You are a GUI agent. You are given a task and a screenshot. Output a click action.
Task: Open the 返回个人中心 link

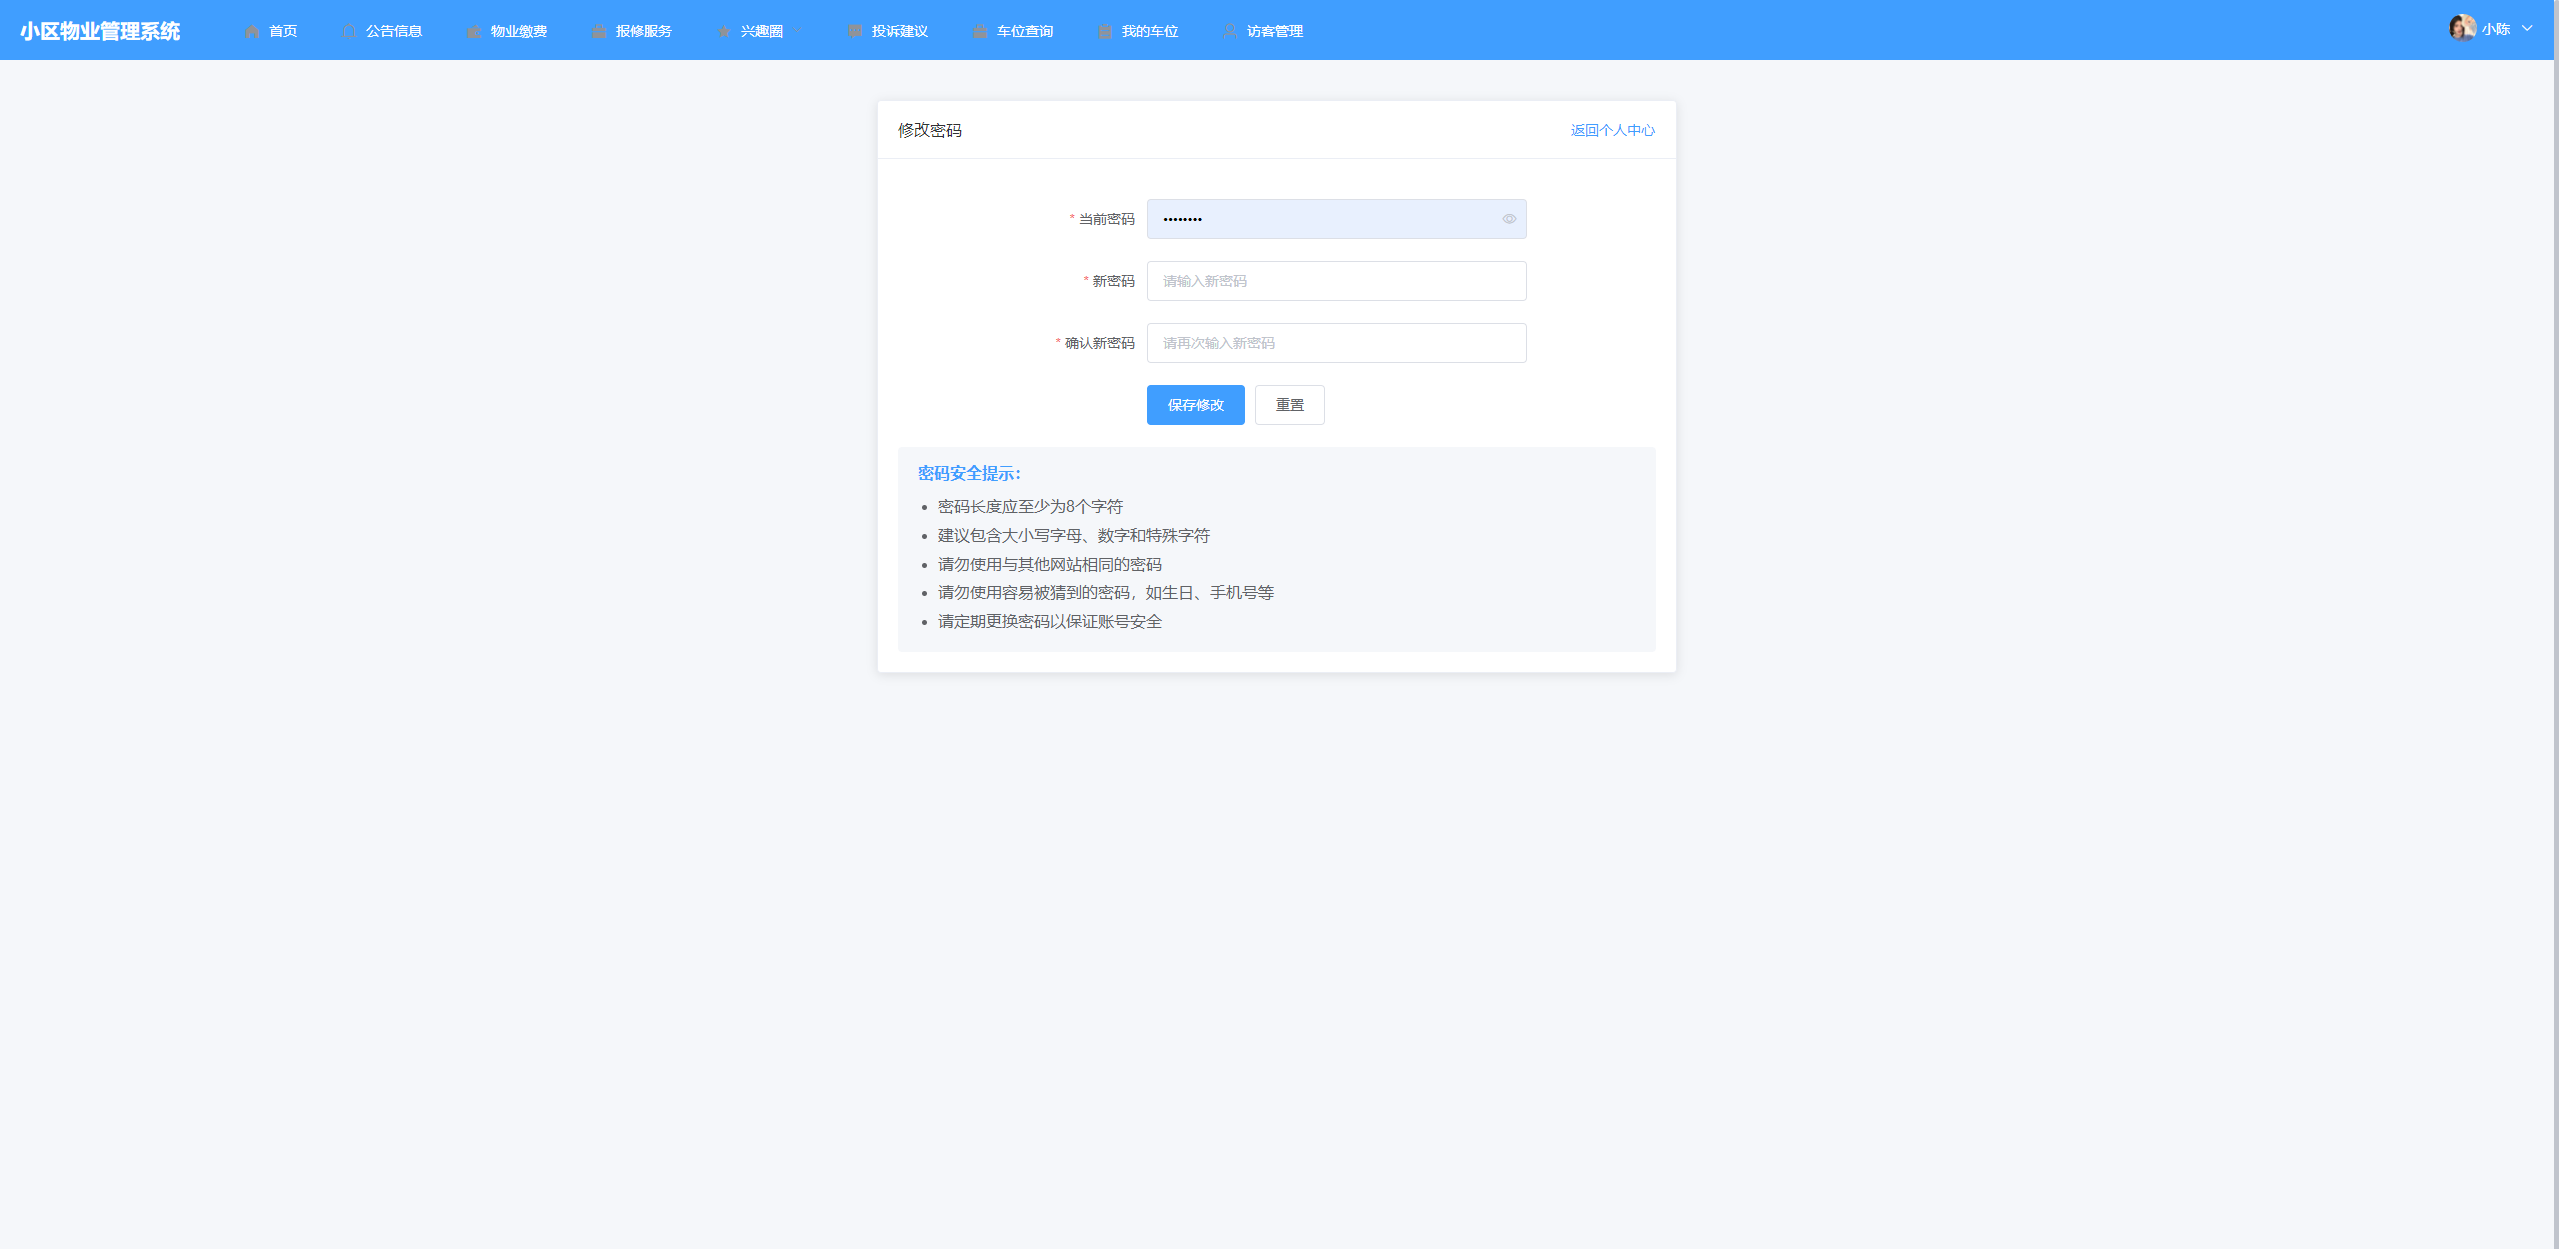coord(1612,130)
